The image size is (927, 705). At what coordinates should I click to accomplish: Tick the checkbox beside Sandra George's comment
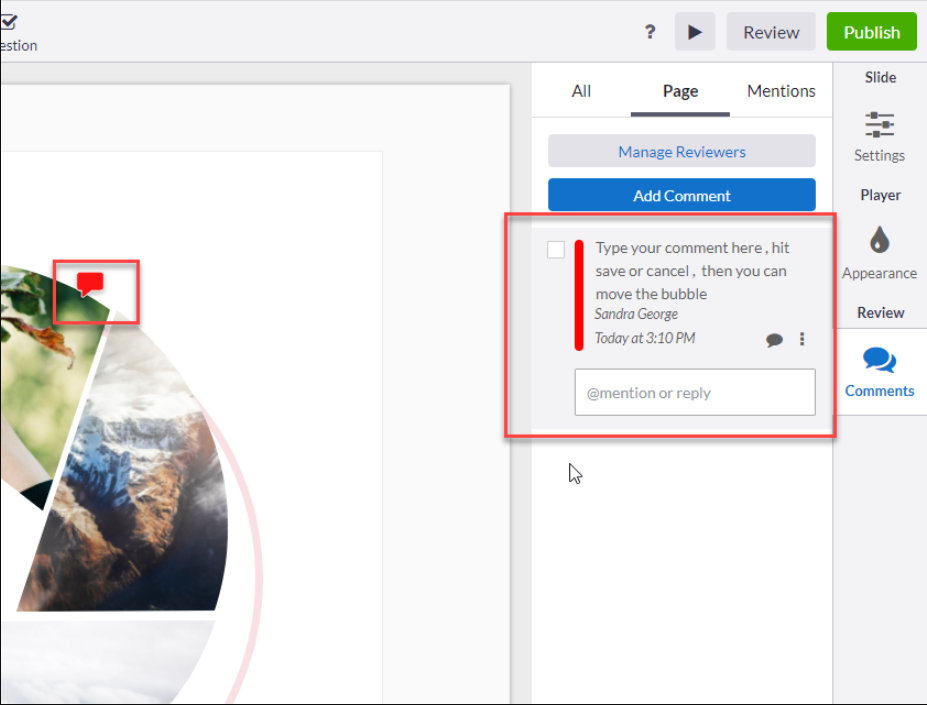coord(556,250)
